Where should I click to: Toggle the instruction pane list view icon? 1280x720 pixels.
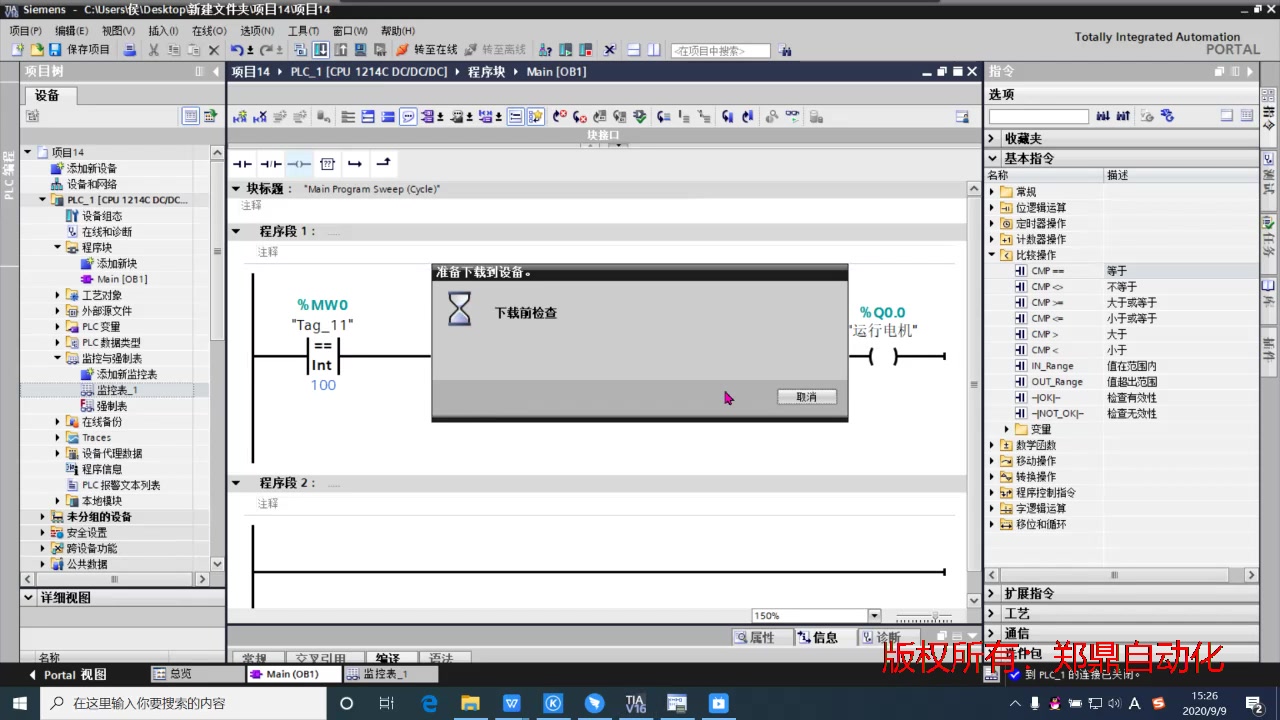pyautogui.click(x=1227, y=116)
